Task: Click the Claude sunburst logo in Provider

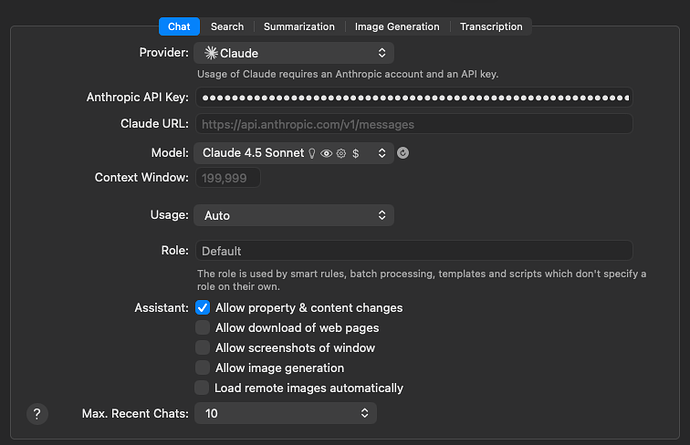Action: pos(210,53)
